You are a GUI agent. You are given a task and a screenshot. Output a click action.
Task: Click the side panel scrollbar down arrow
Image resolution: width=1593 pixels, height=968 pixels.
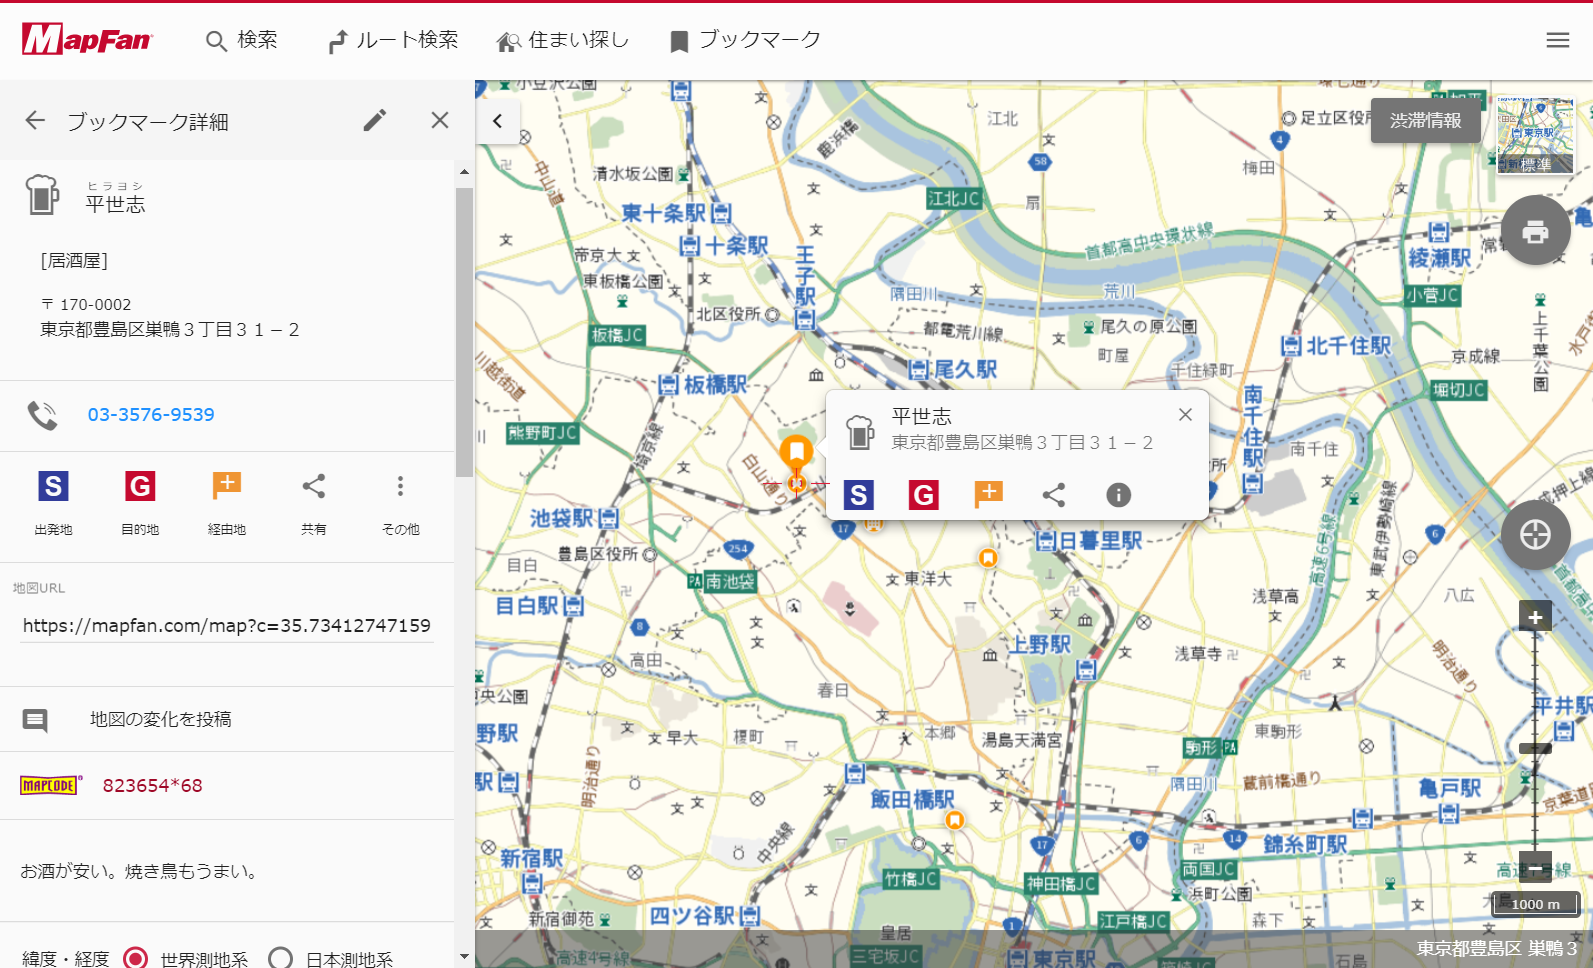464,957
